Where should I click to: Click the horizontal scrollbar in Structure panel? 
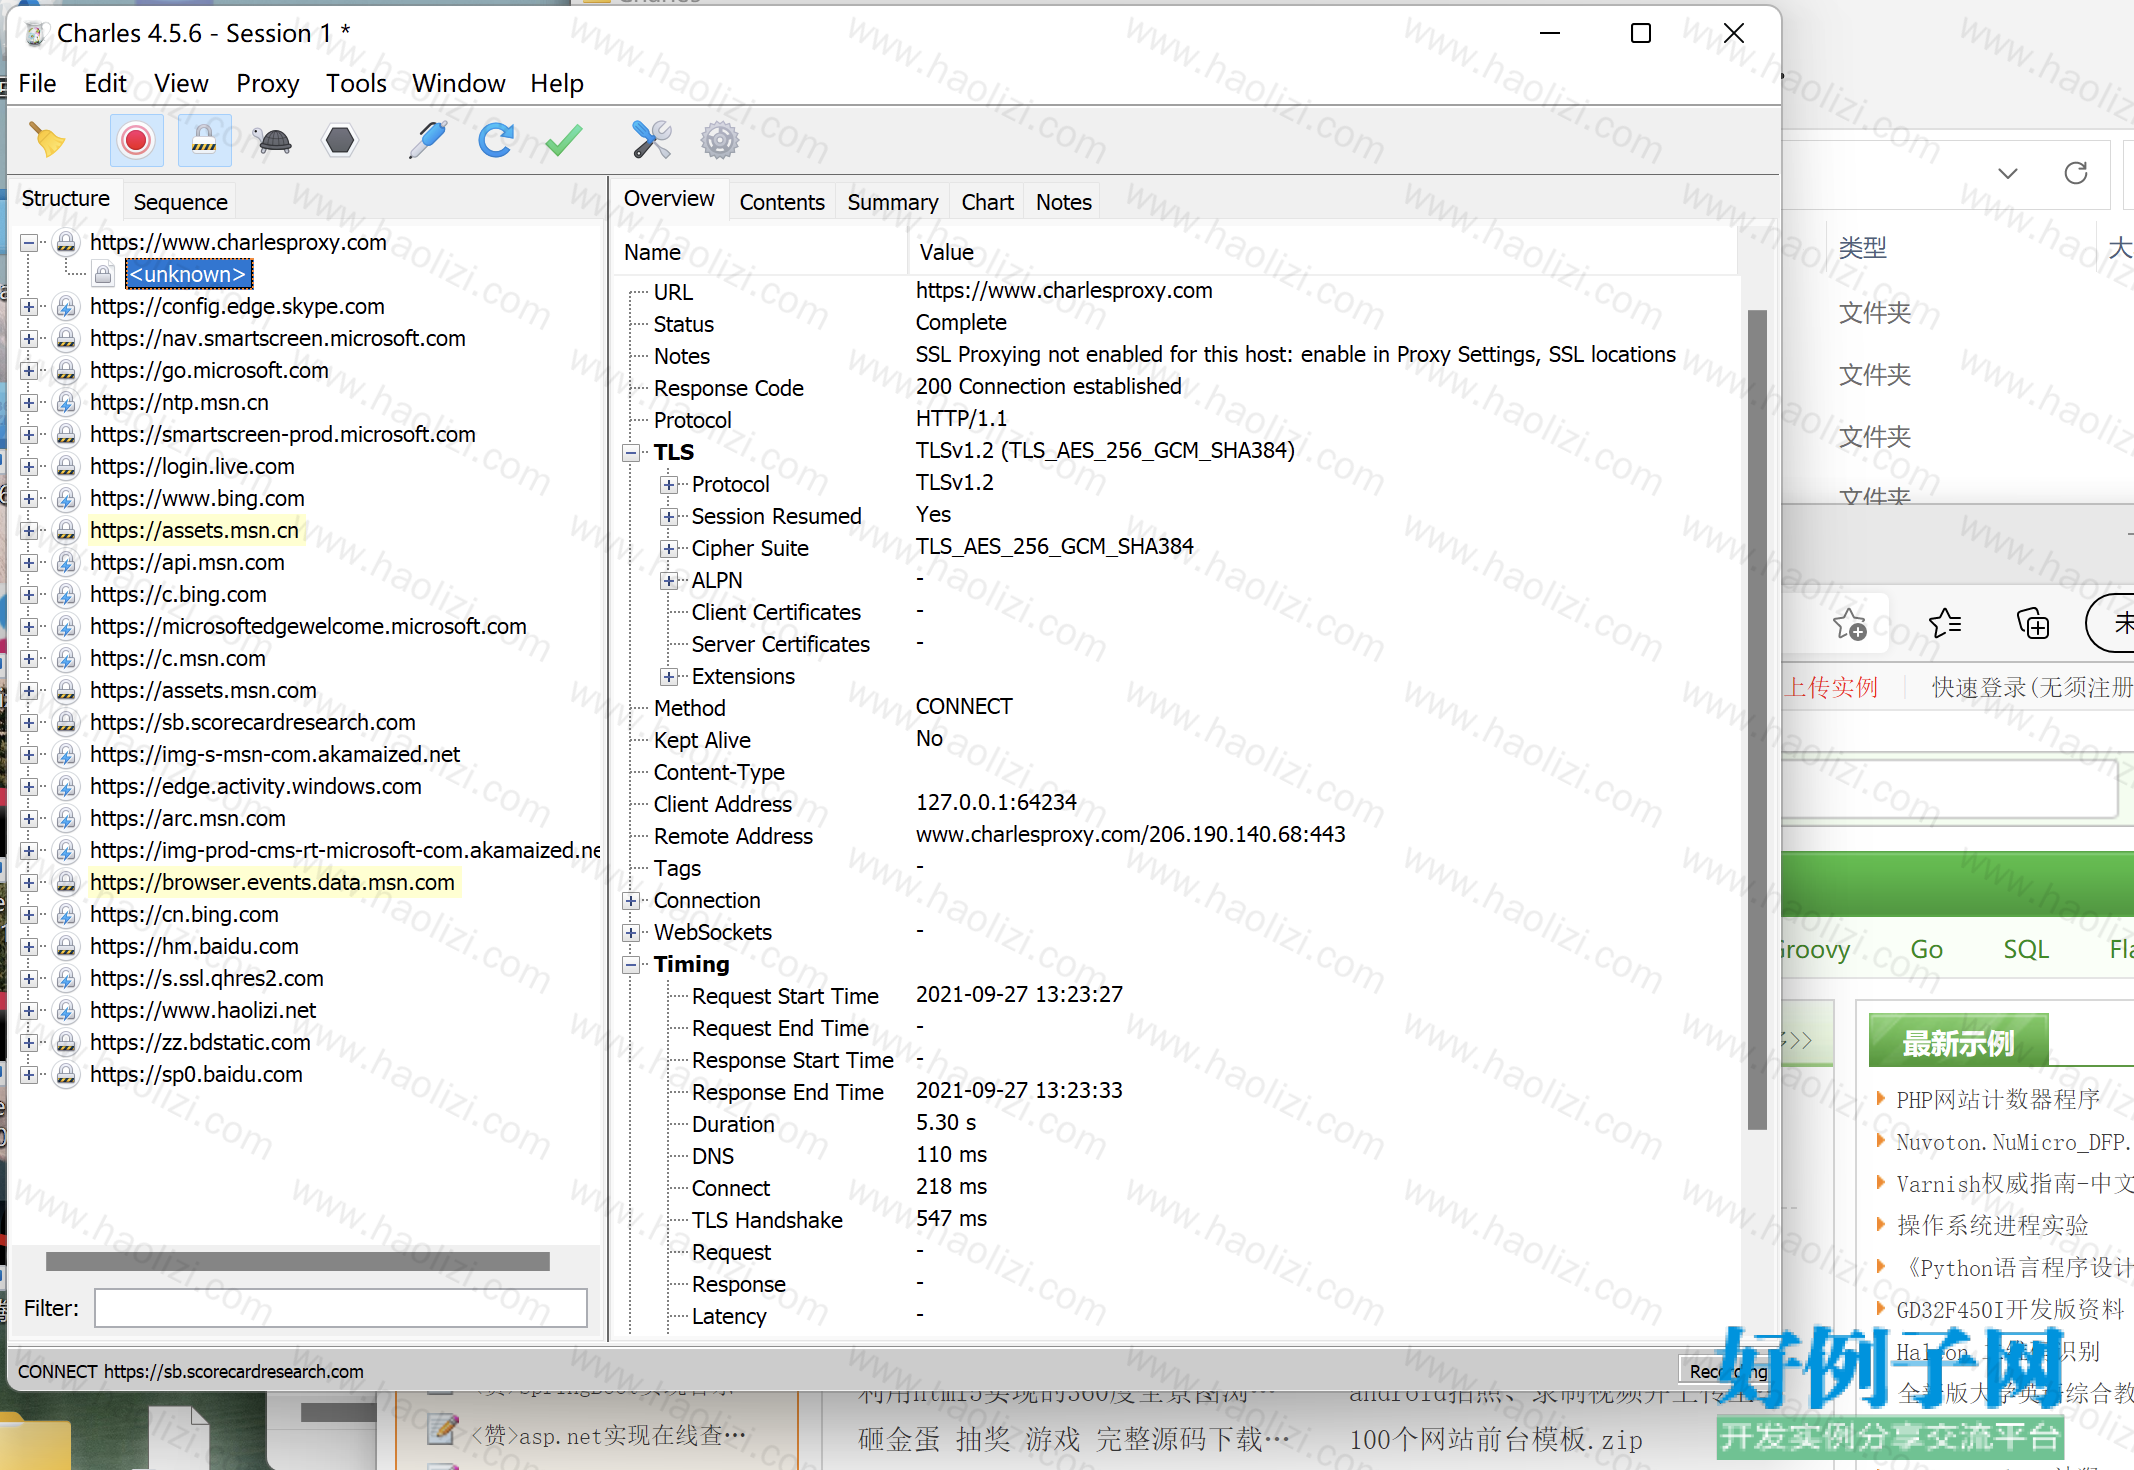click(x=298, y=1261)
